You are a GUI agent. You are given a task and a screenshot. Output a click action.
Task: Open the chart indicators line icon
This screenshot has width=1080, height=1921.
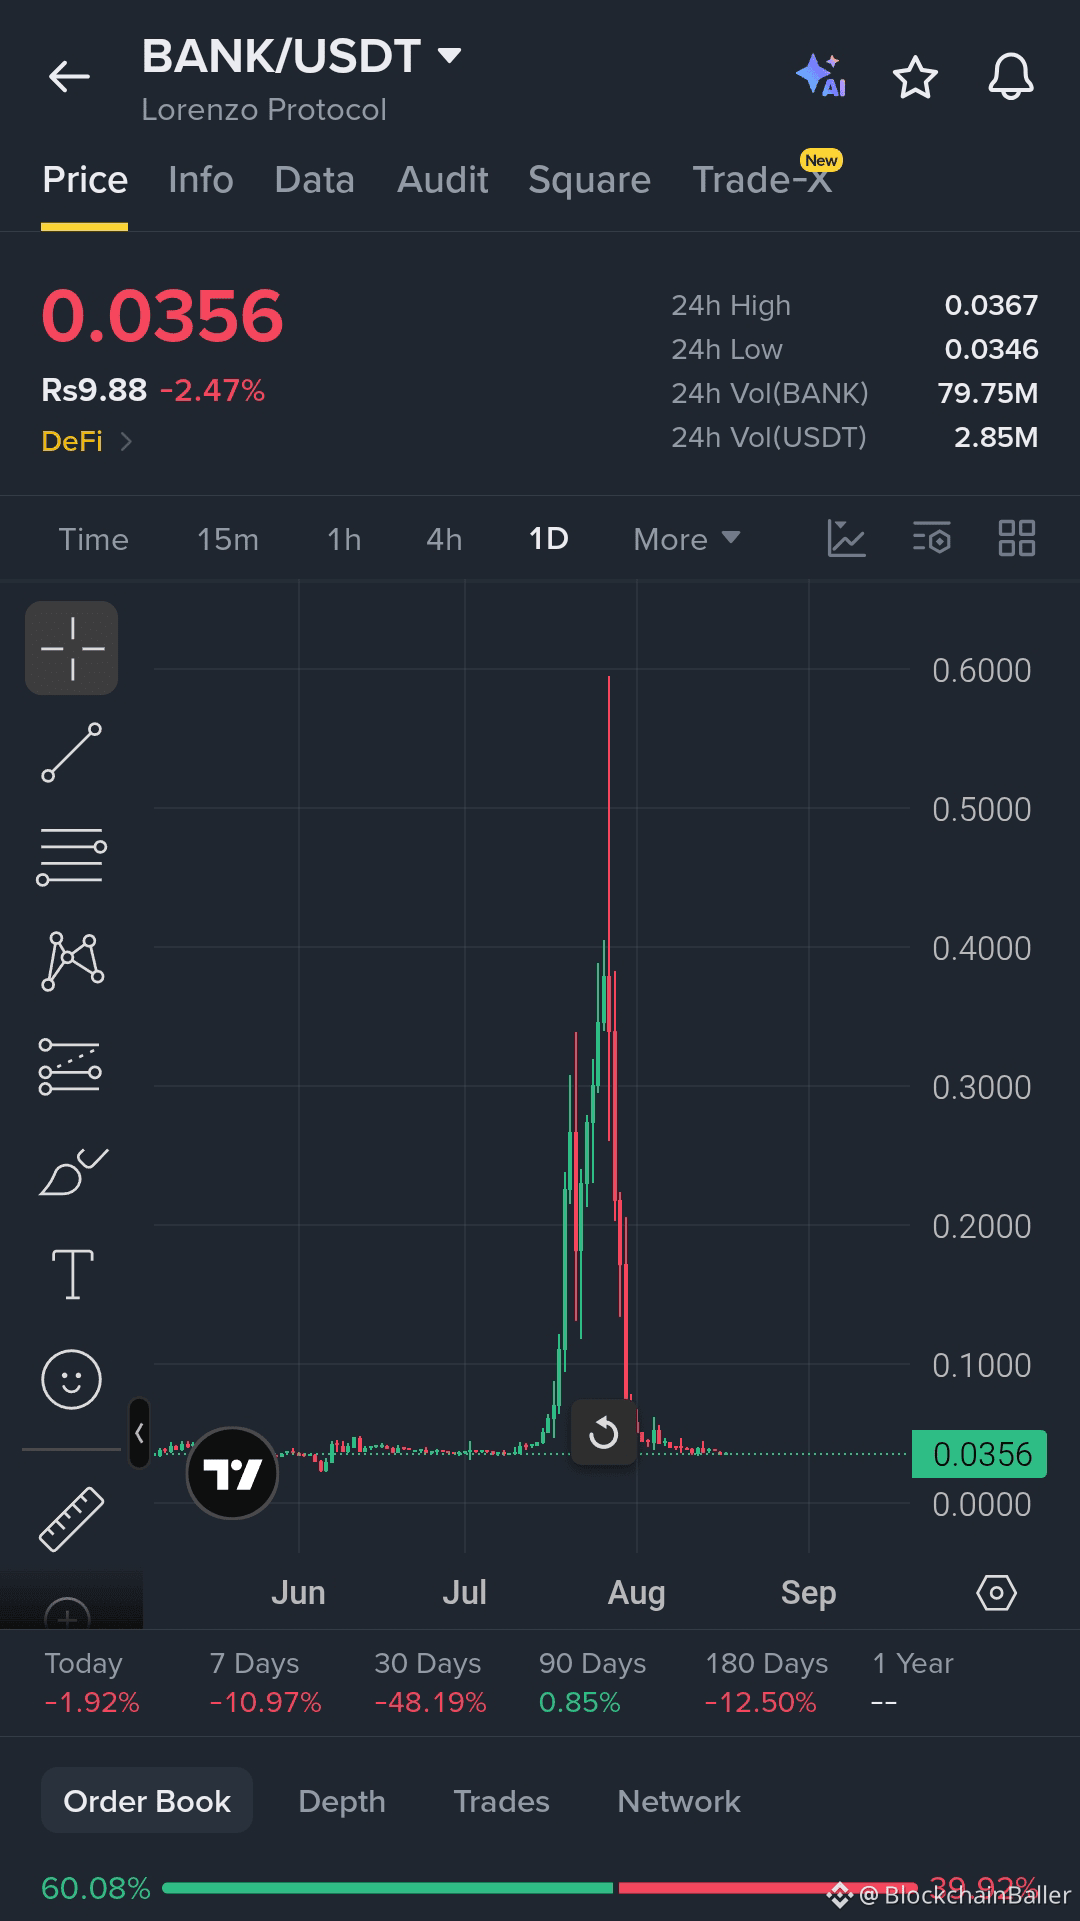pyautogui.click(x=846, y=539)
